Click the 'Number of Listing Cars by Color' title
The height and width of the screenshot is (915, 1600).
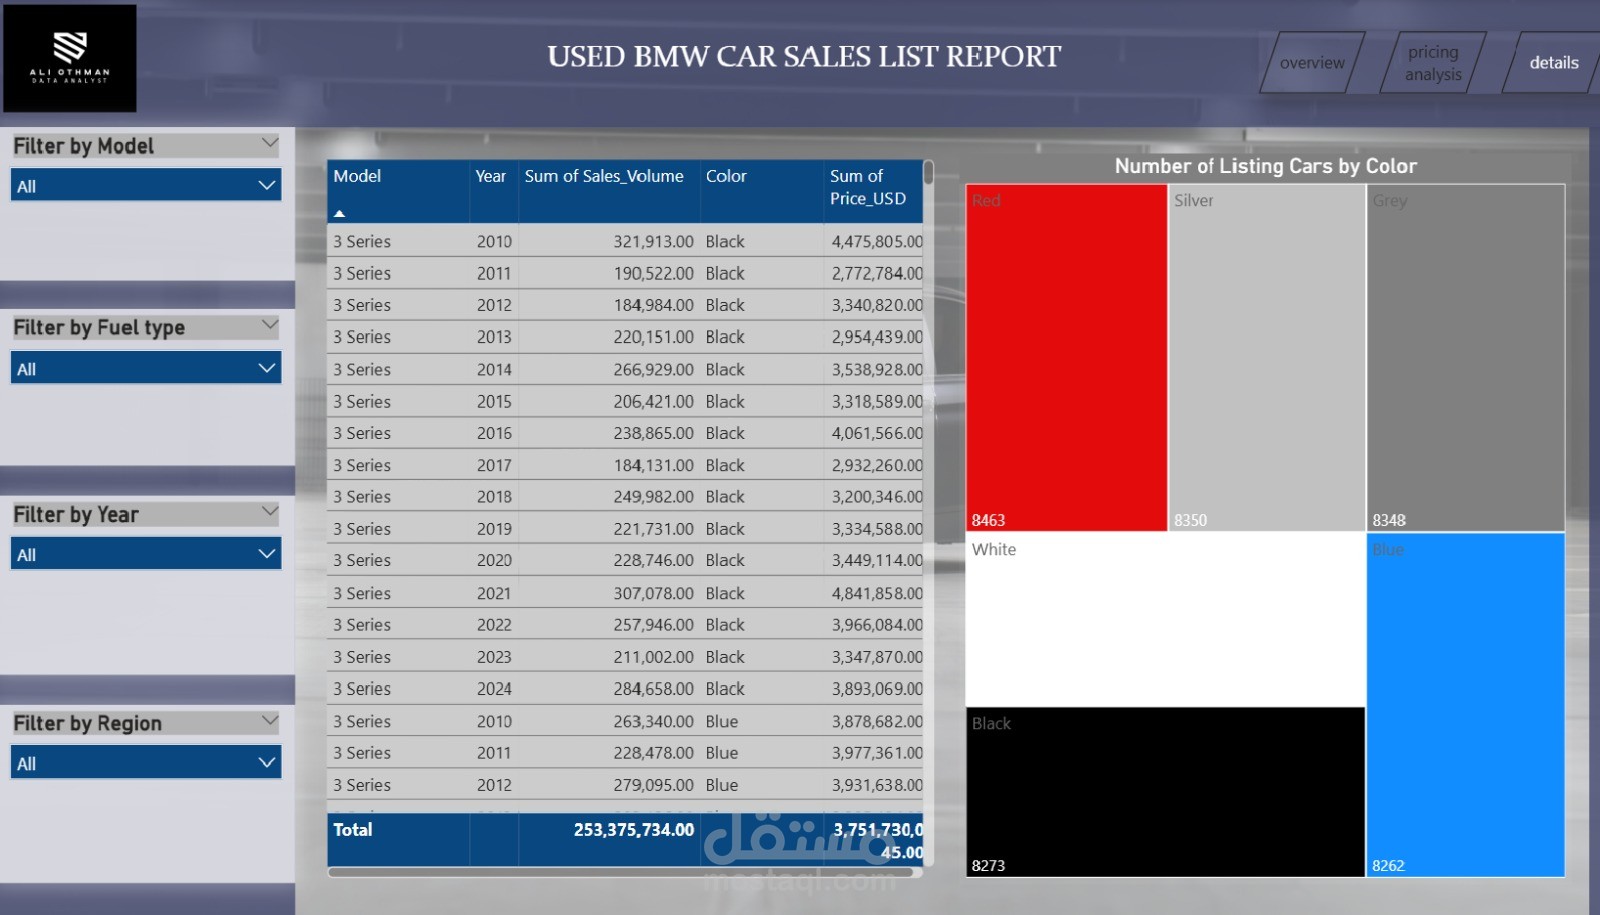(1265, 166)
